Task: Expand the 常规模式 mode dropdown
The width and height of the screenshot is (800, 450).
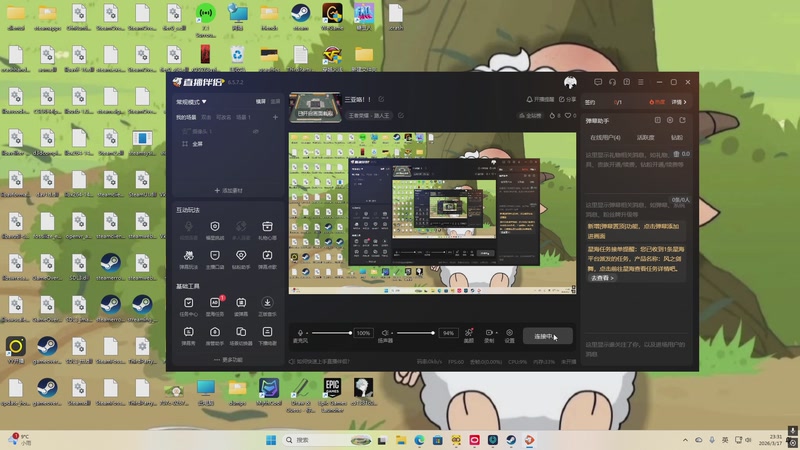Action: point(191,102)
